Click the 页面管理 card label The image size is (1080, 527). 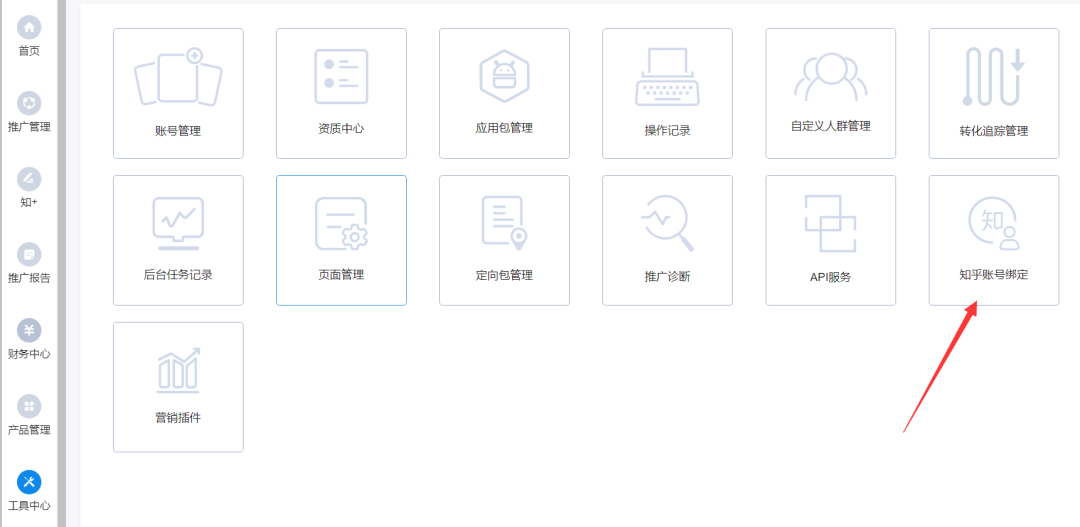pyautogui.click(x=341, y=275)
